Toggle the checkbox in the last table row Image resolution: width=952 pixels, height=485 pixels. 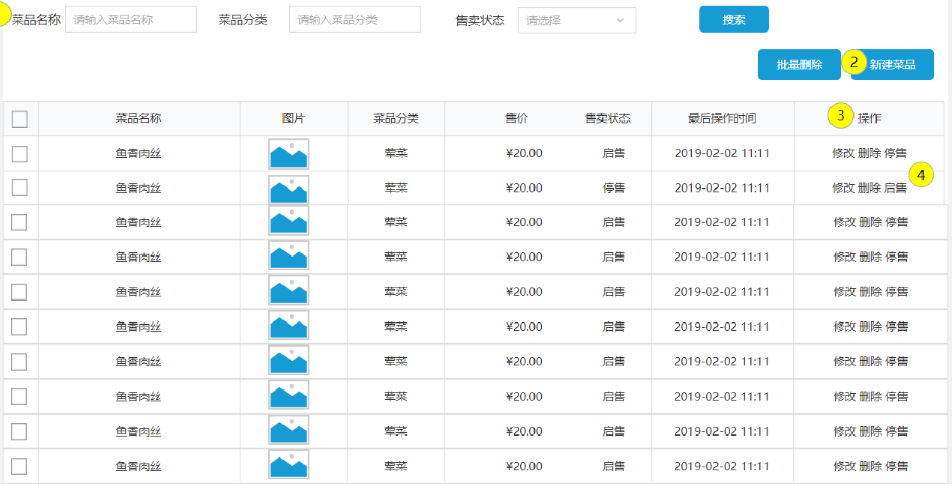pyautogui.click(x=19, y=466)
